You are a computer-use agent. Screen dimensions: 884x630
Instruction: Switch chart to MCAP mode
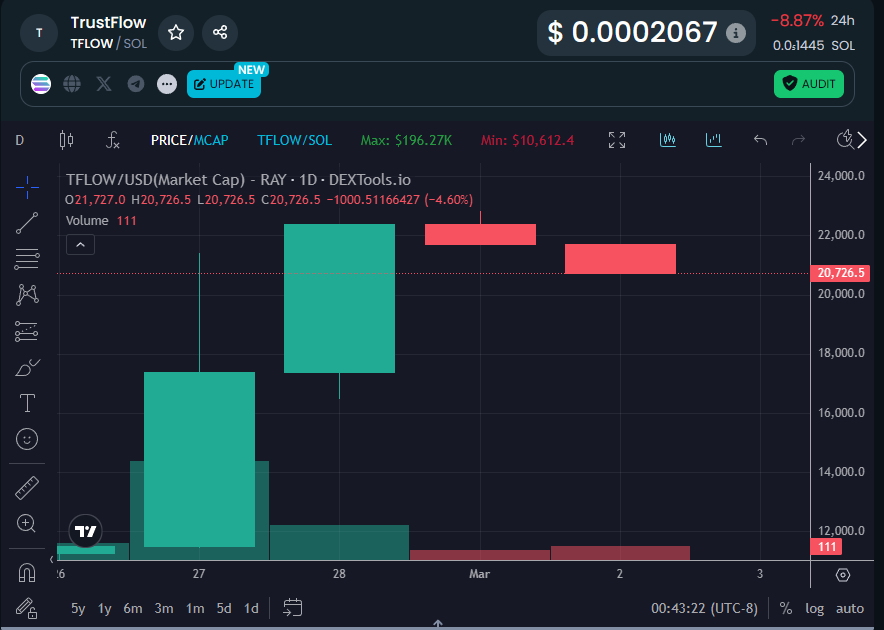point(211,140)
